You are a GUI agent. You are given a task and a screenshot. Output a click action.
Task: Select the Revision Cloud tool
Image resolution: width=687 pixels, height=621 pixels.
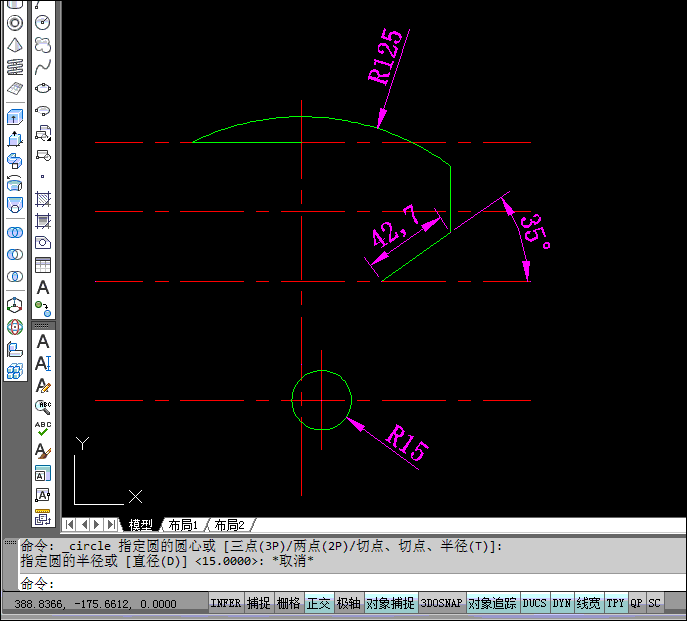[43, 45]
